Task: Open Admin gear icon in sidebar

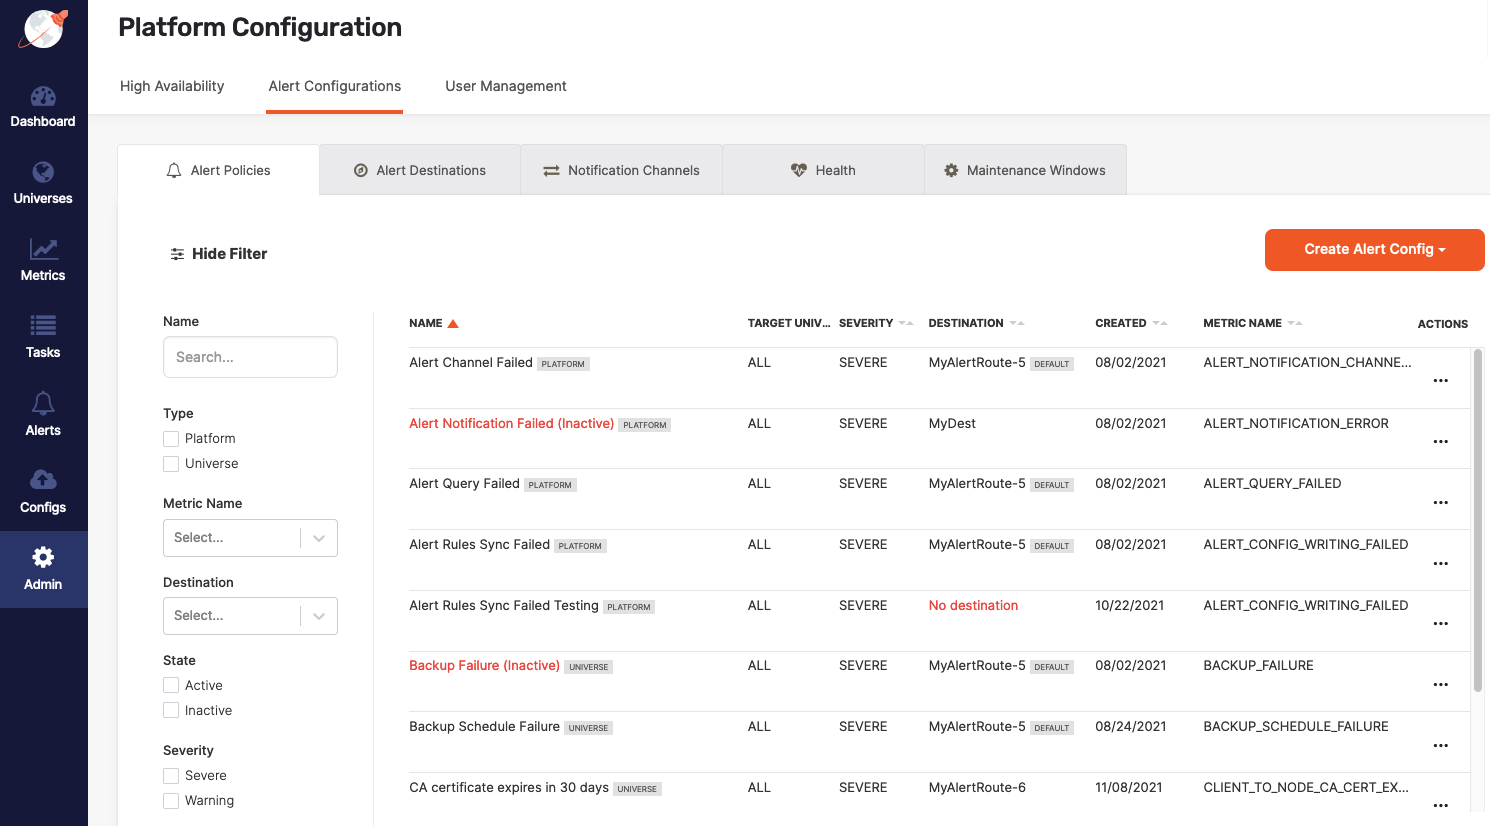Action: 43,557
